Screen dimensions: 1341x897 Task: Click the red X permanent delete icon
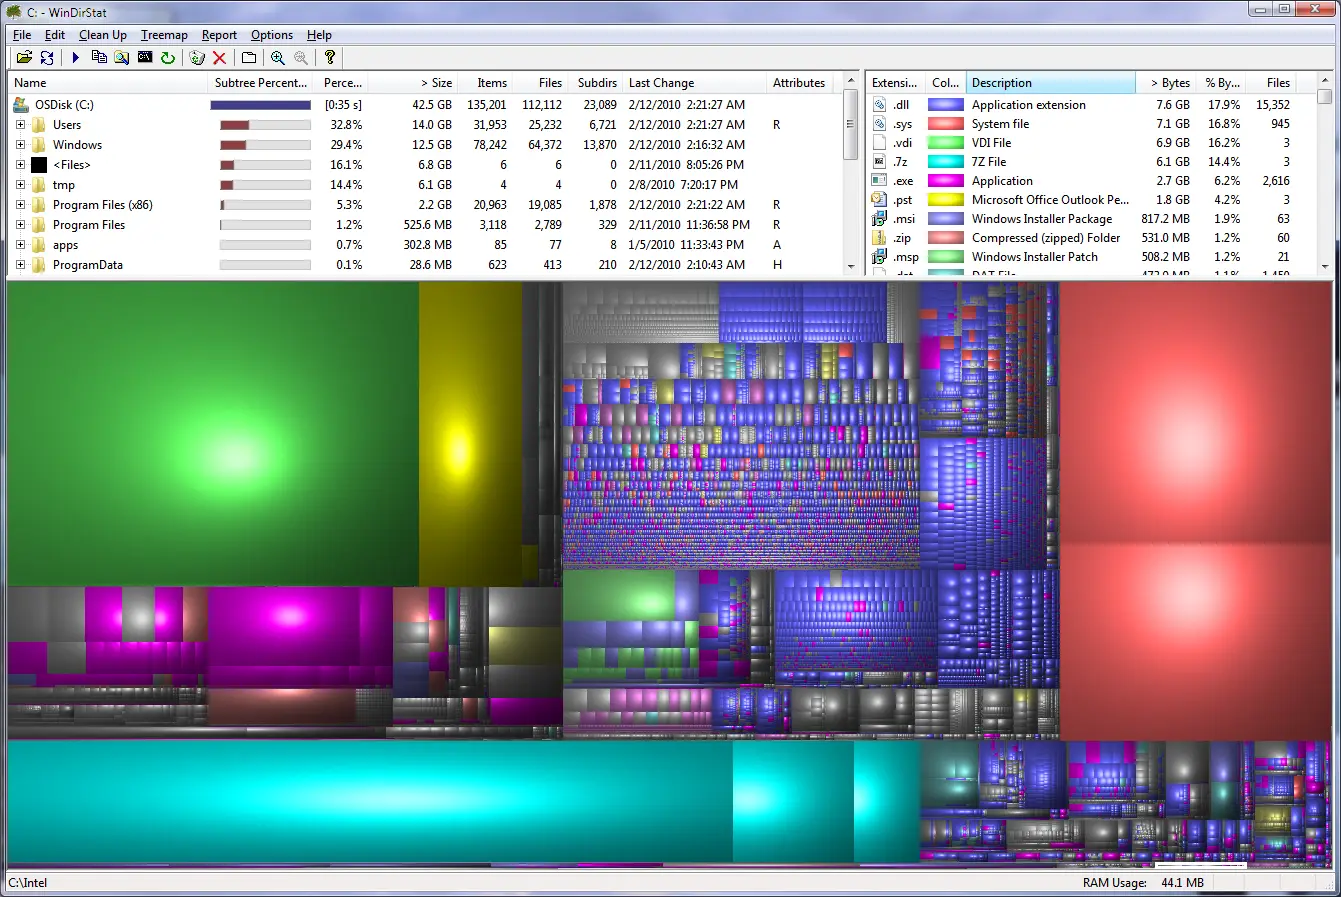(x=219, y=58)
